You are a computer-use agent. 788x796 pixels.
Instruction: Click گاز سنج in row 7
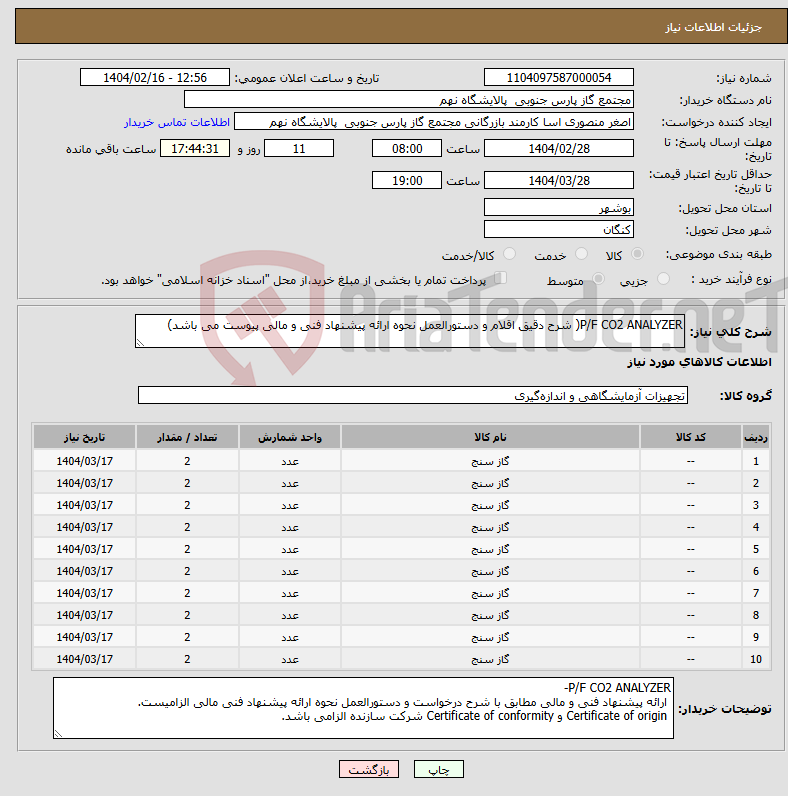[490, 593]
